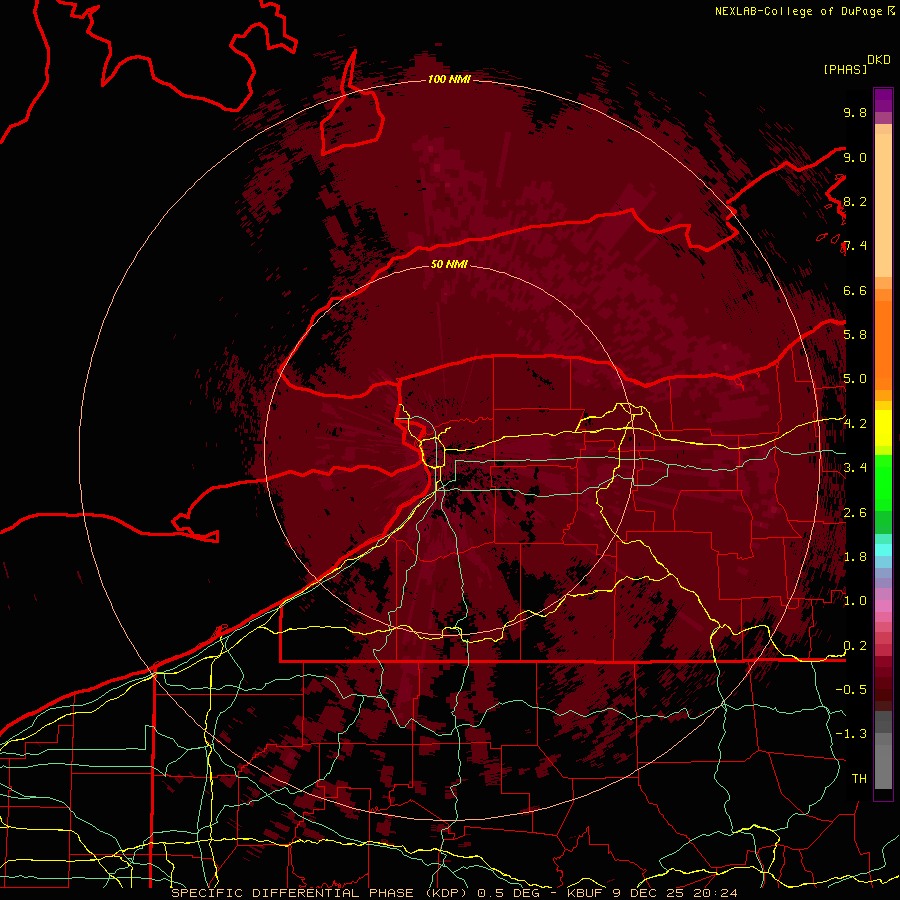Click the 1.8 scale label
The image size is (900, 900).
855,557
